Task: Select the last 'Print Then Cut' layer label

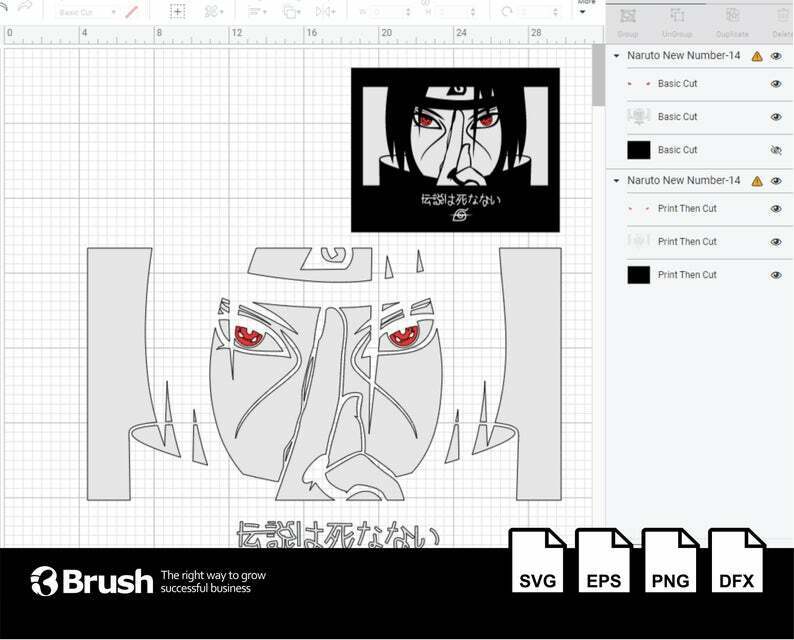Action: 687,275
